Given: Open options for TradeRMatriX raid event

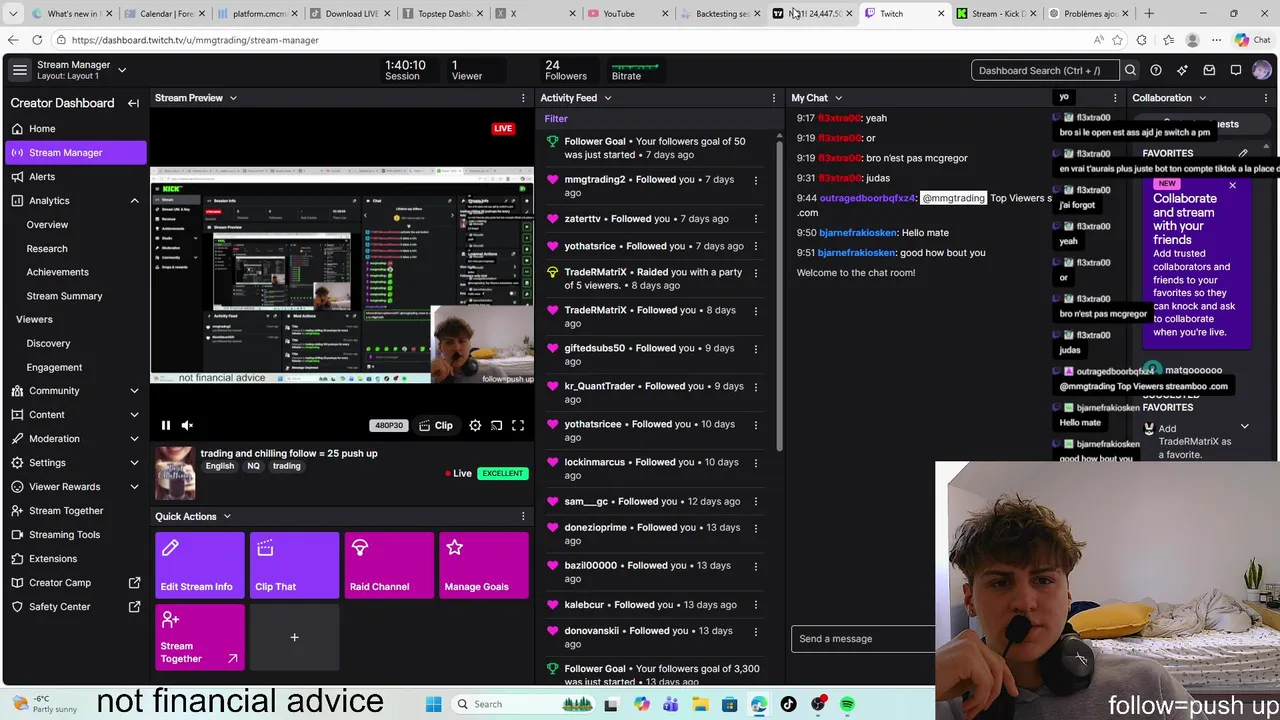Looking at the screenshot, I should [x=755, y=272].
